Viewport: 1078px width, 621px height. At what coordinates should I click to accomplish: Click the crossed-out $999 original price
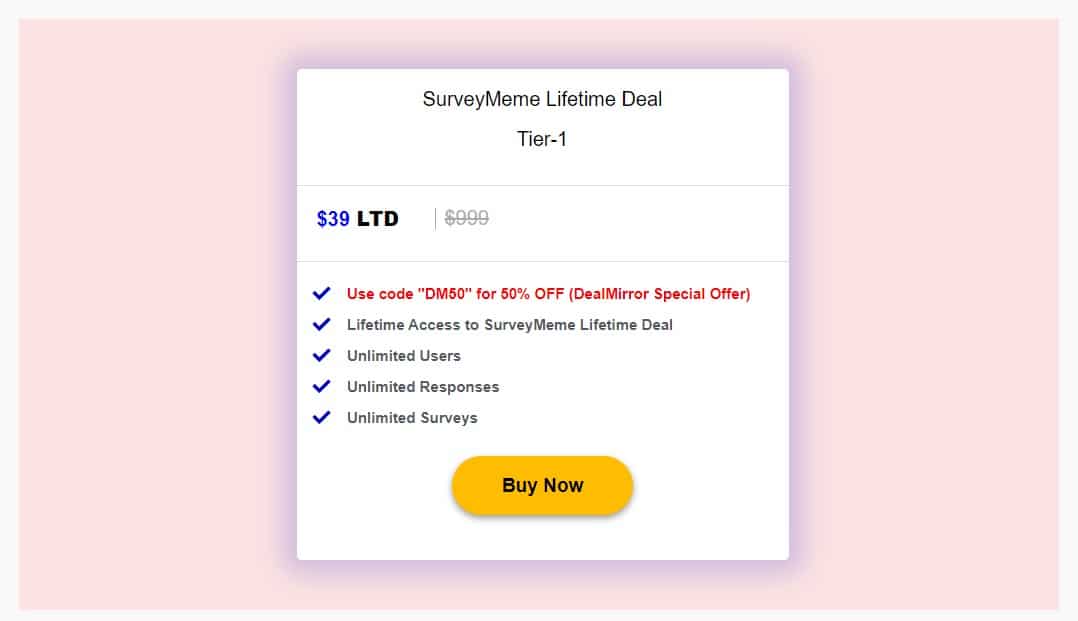[466, 217]
